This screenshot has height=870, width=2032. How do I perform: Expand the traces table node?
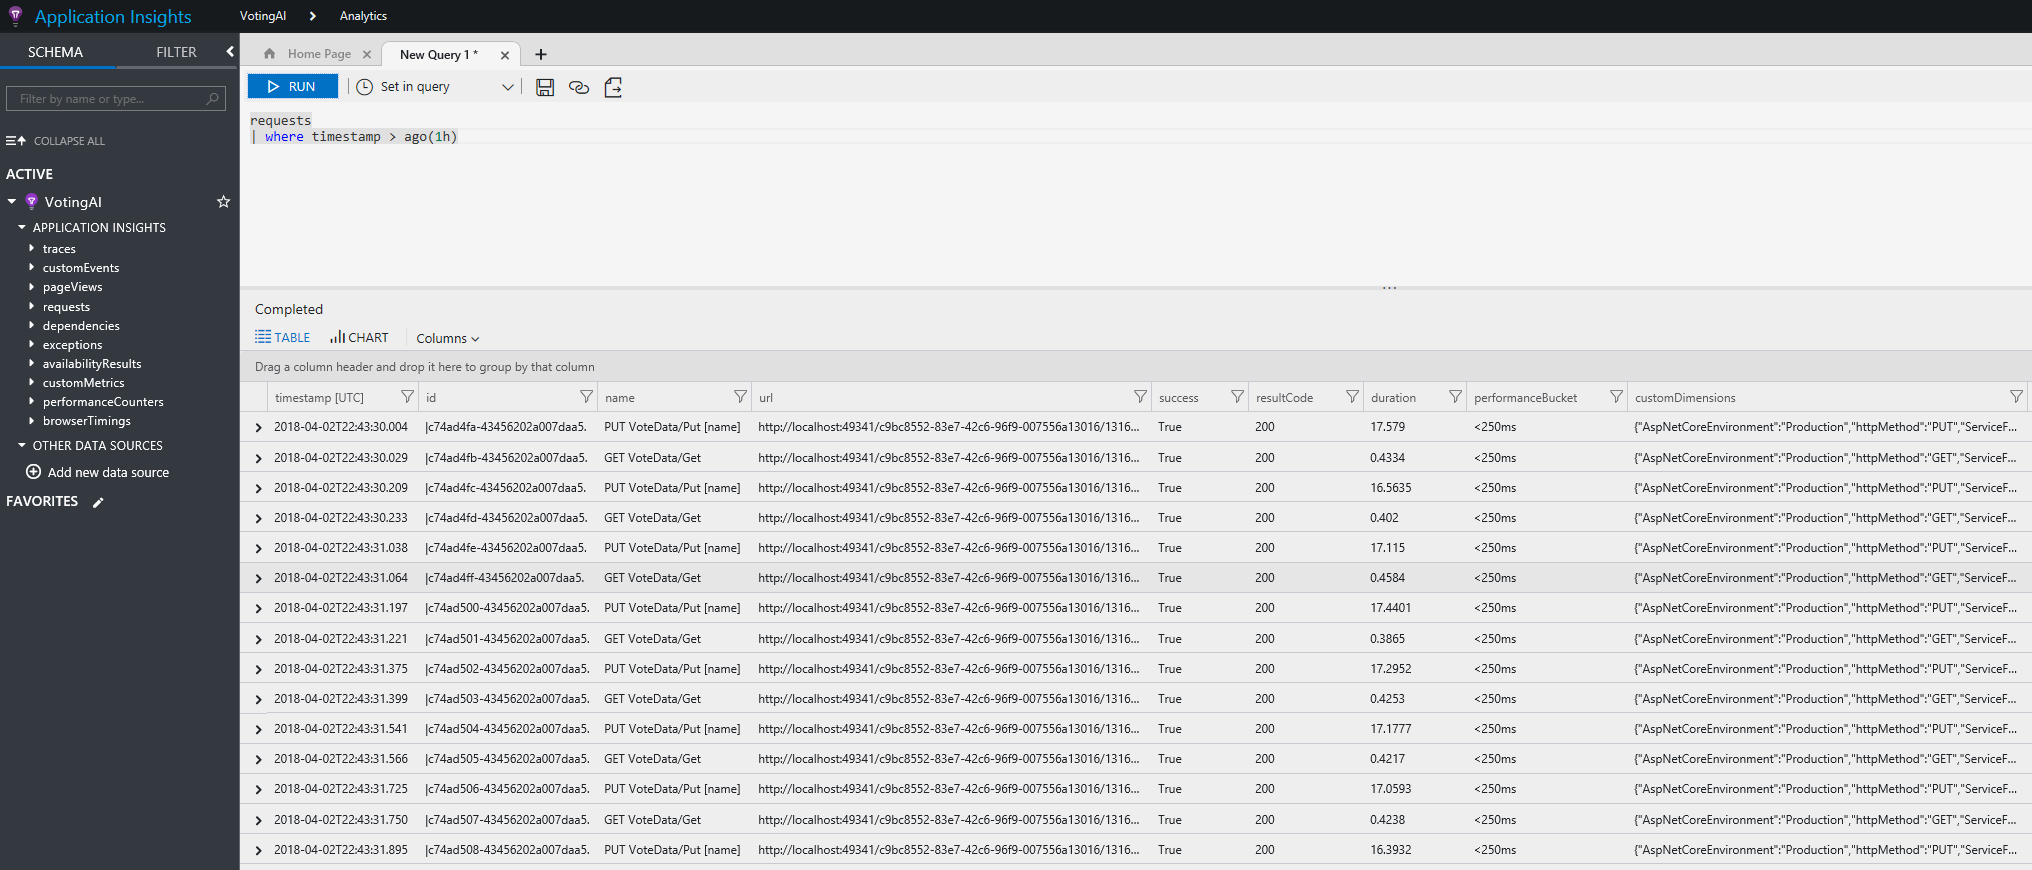coord(32,248)
